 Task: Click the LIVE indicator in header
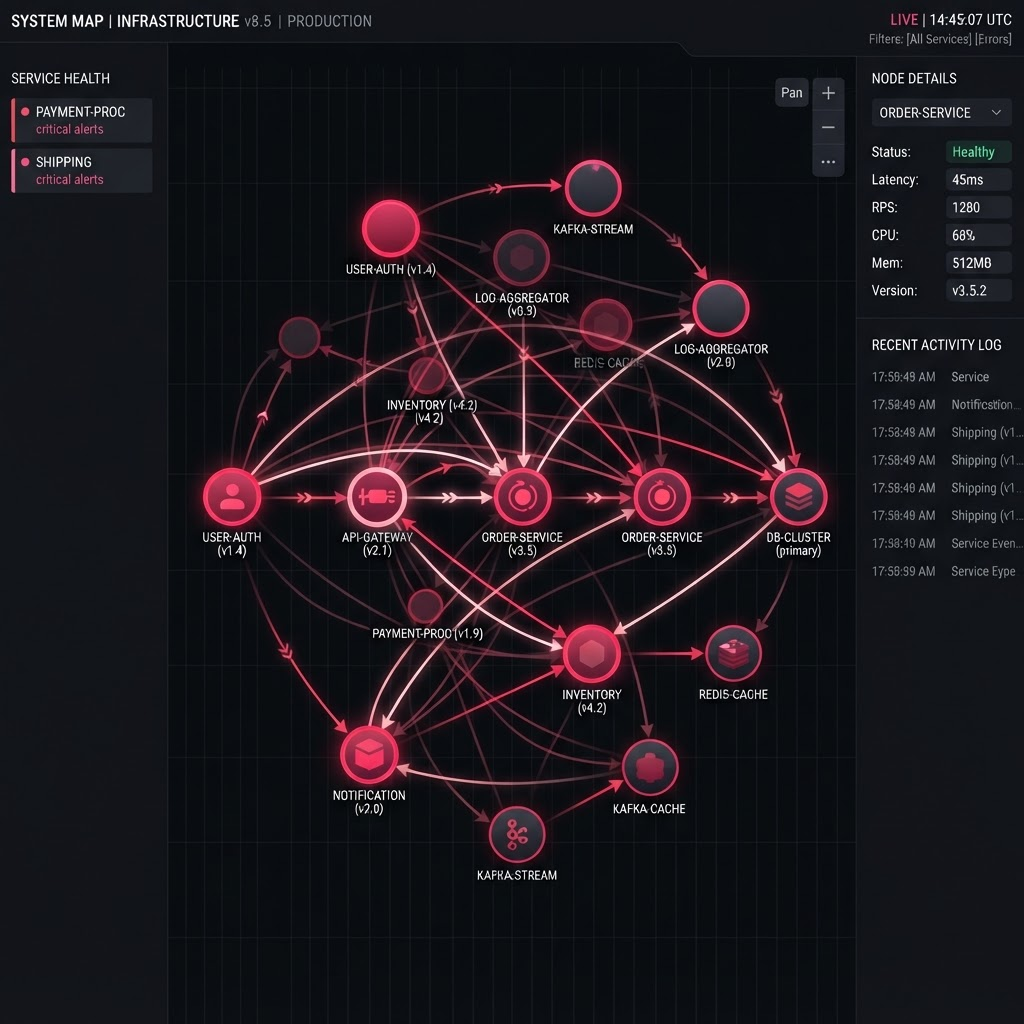(x=904, y=20)
